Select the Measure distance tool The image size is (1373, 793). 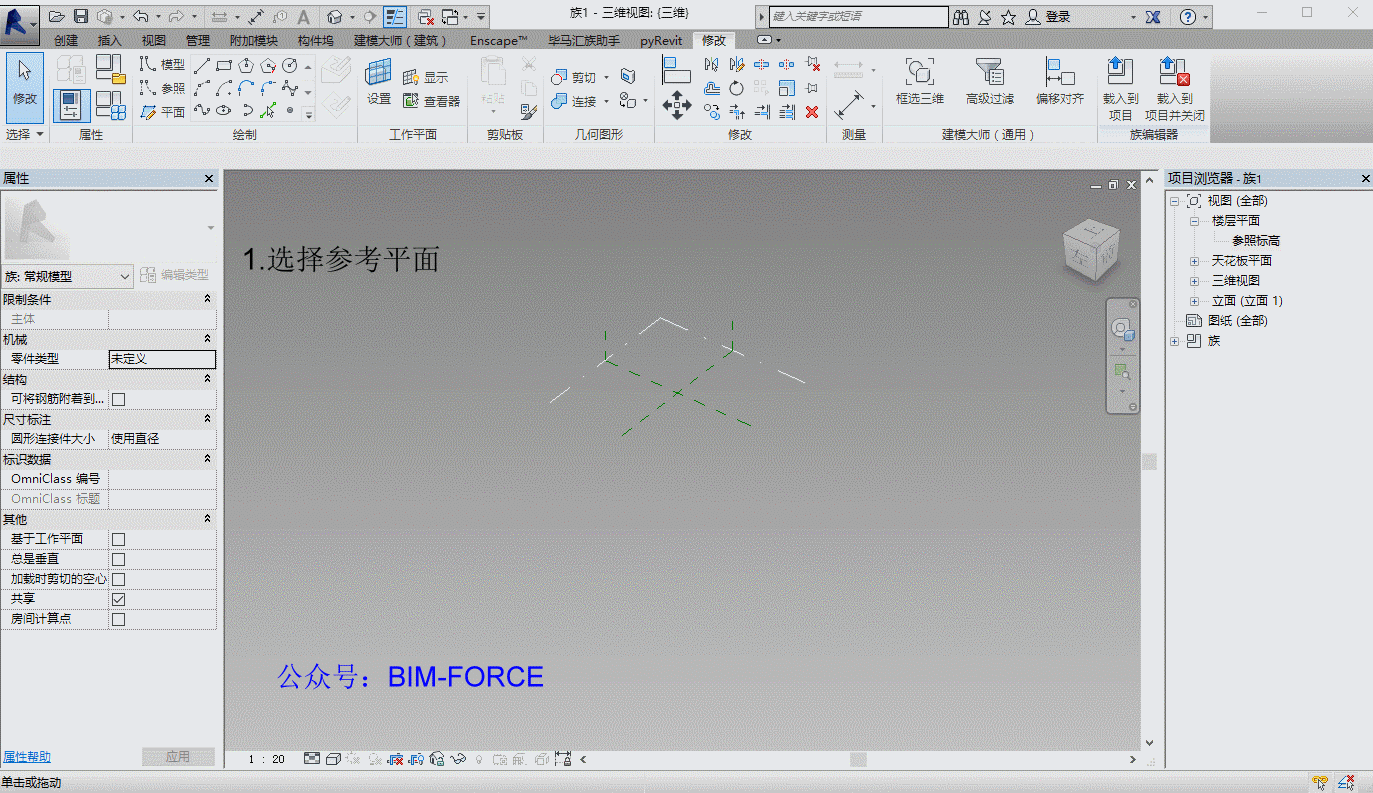(851, 105)
